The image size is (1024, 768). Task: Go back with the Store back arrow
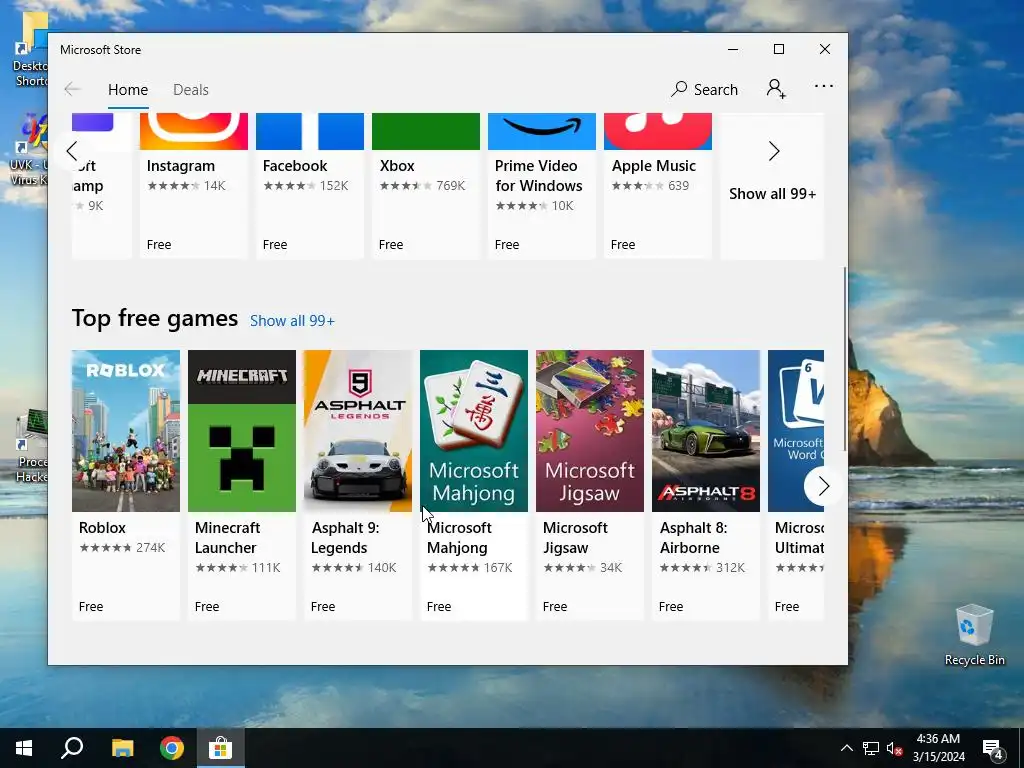click(x=72, y=89)
